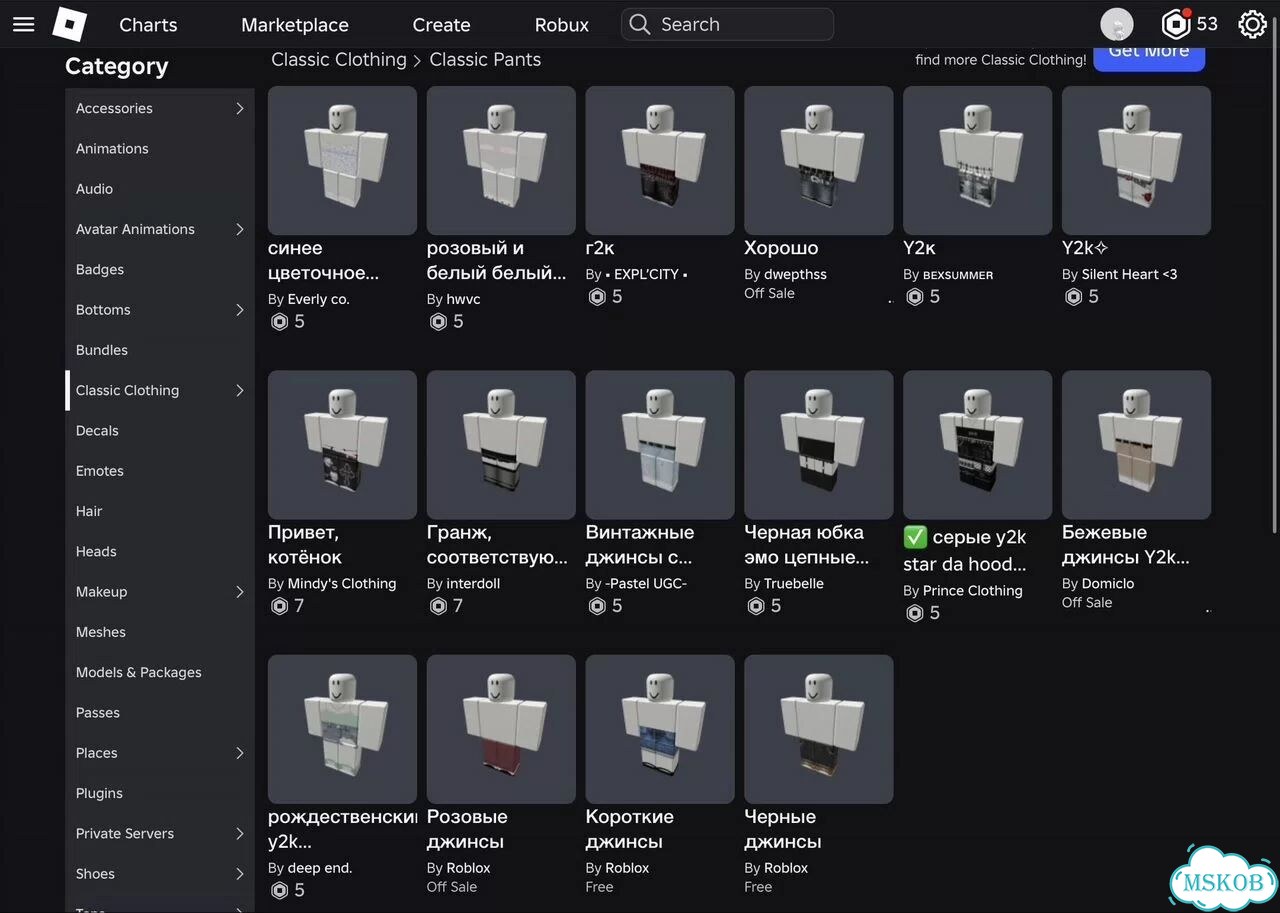The height and width of the screenshot is (913, 1280).
Task: Go to Charts in the top navigation
Action: click(148, 25)
